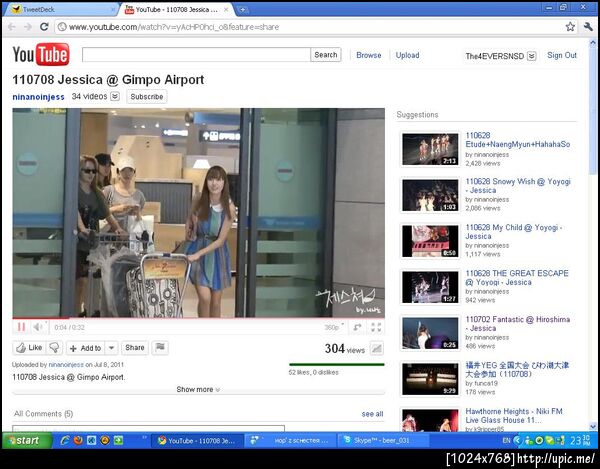Switch to the TweetDeck tab
Screen dimensions: 600x469
pos(60,9)
